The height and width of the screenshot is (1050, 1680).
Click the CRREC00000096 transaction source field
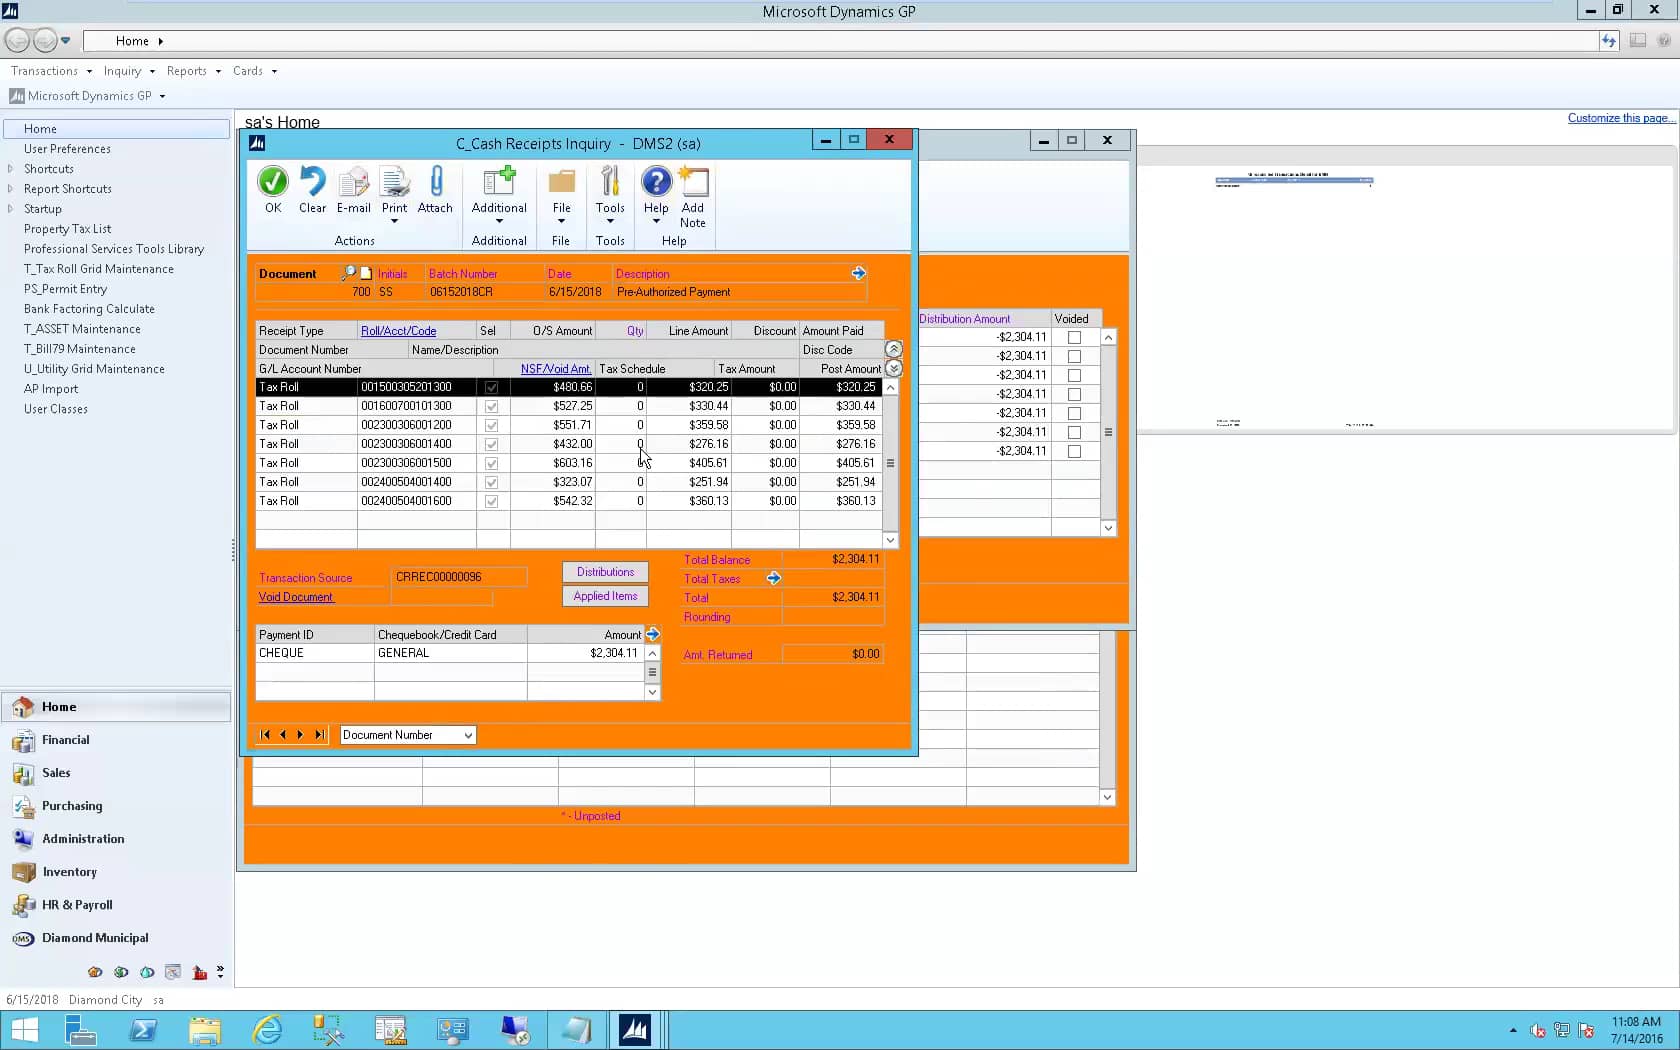pyautogui.click(x=458, y=577)
